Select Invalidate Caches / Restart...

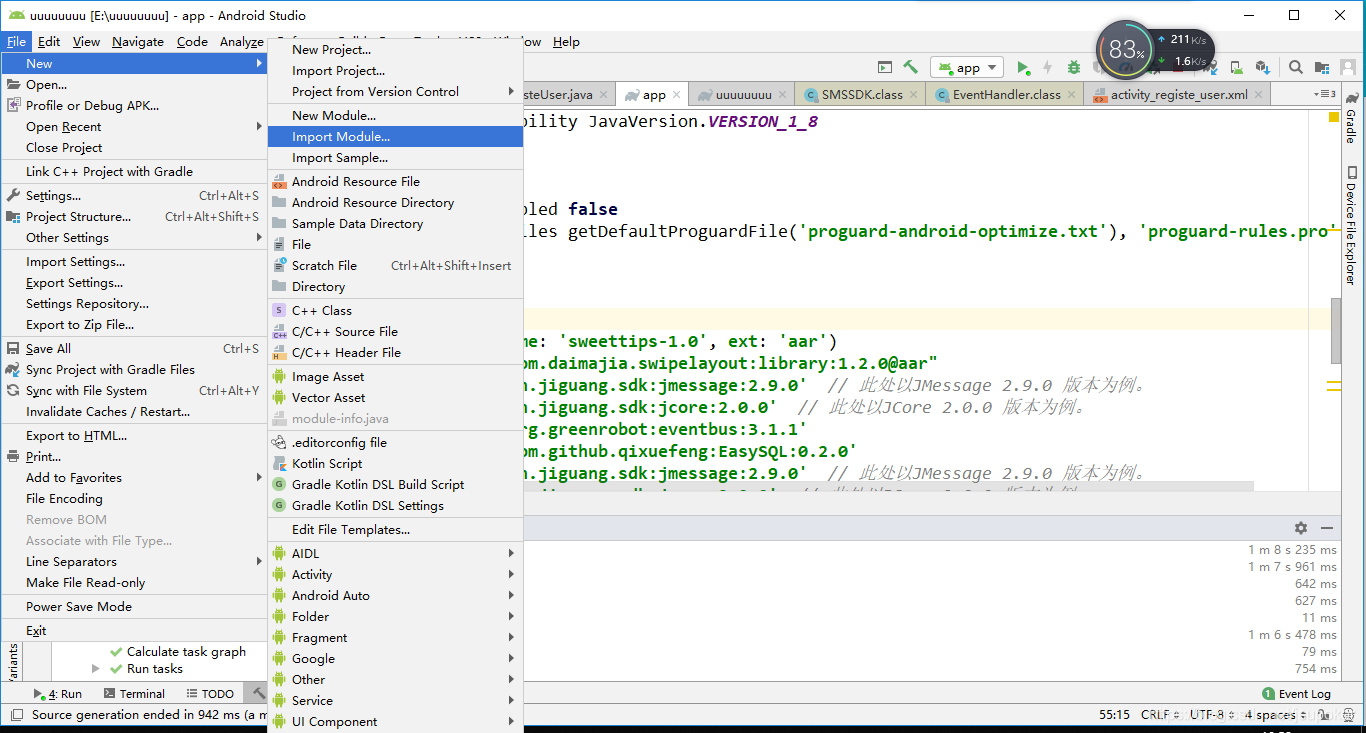(134, 411)
